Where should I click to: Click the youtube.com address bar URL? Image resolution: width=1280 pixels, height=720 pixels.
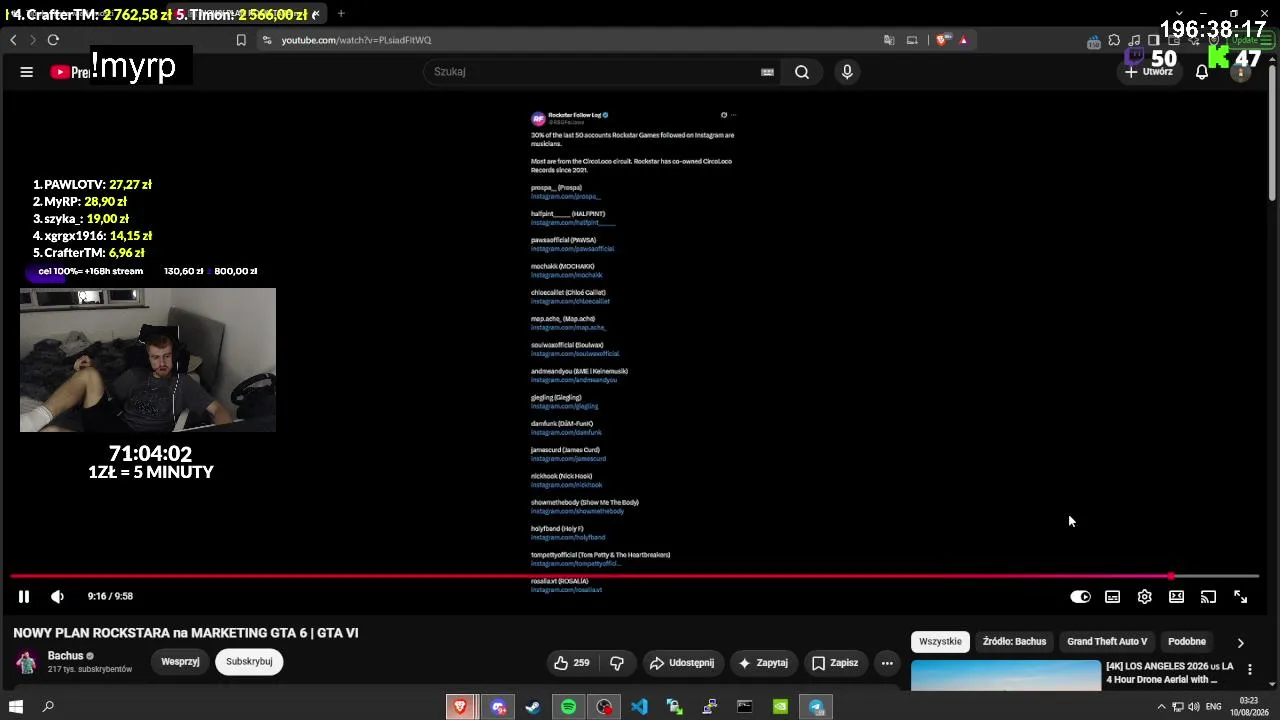pyautogui.click(x=356, y=40)
